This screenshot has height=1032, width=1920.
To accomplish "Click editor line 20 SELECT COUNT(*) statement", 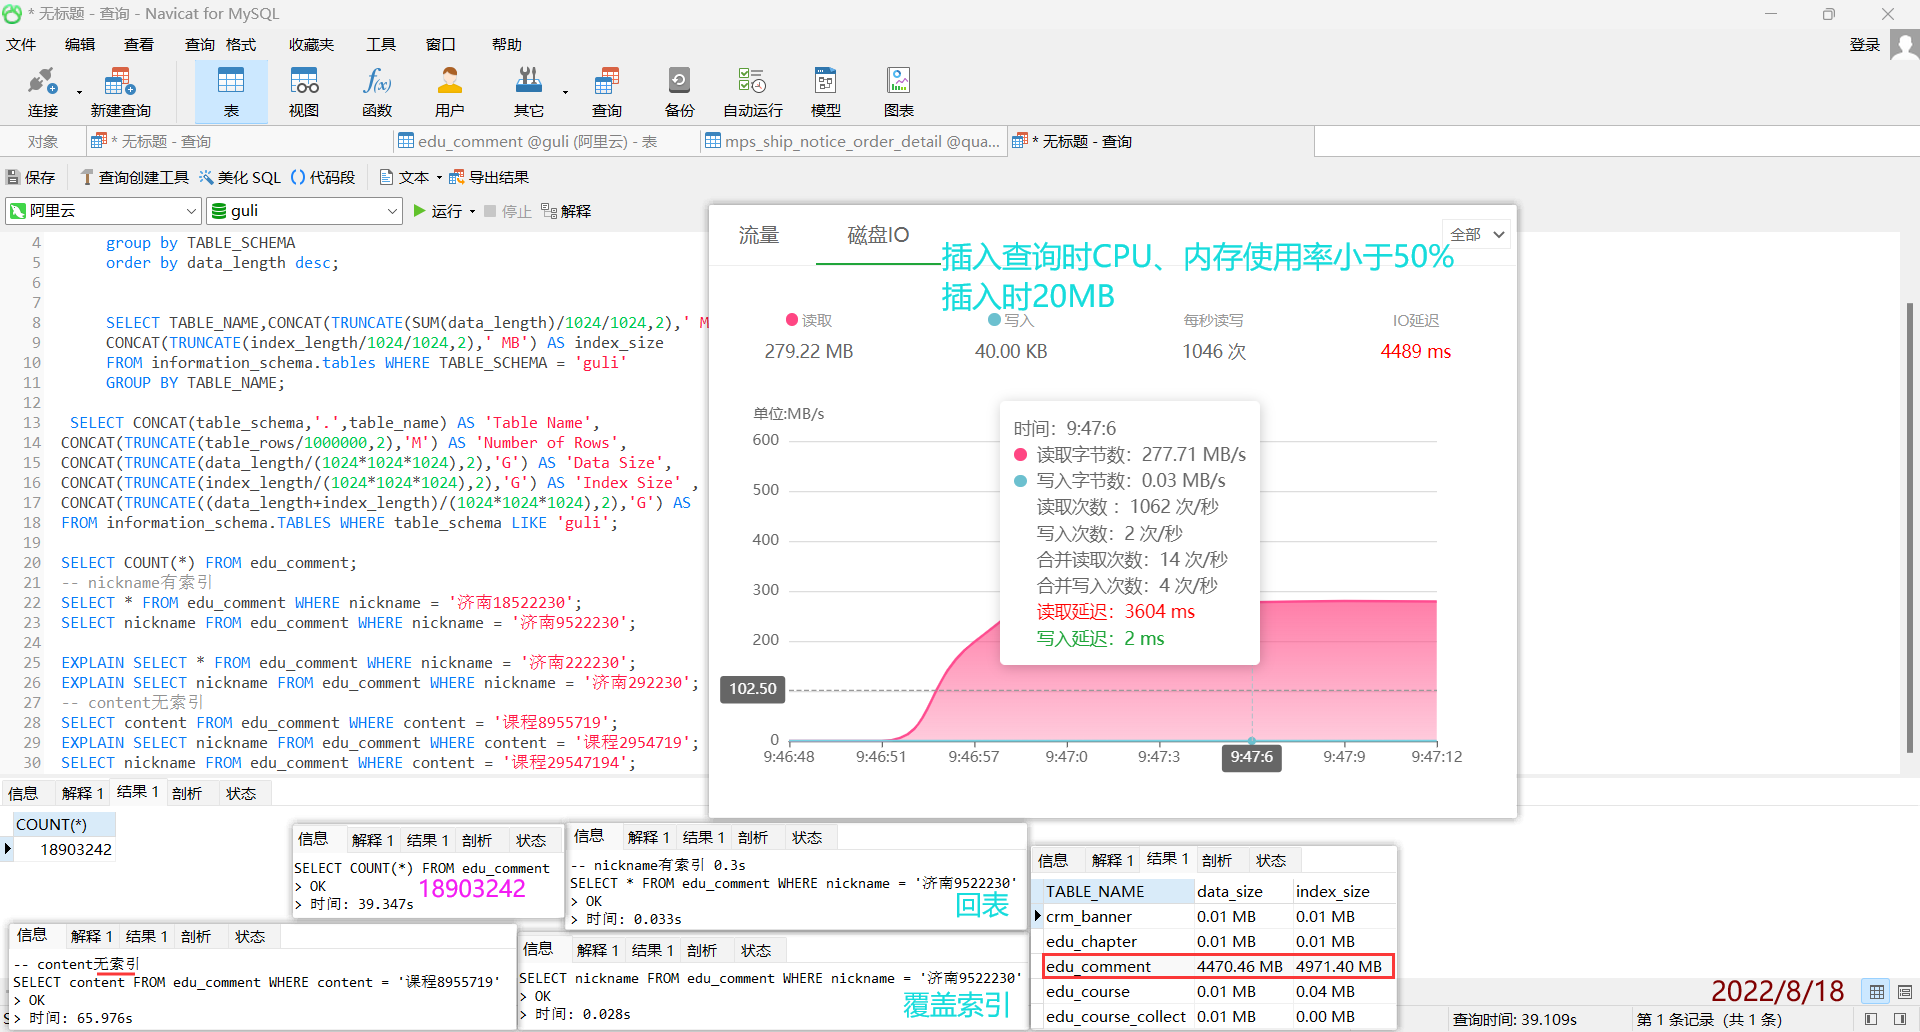I will (x=208, y=563).
